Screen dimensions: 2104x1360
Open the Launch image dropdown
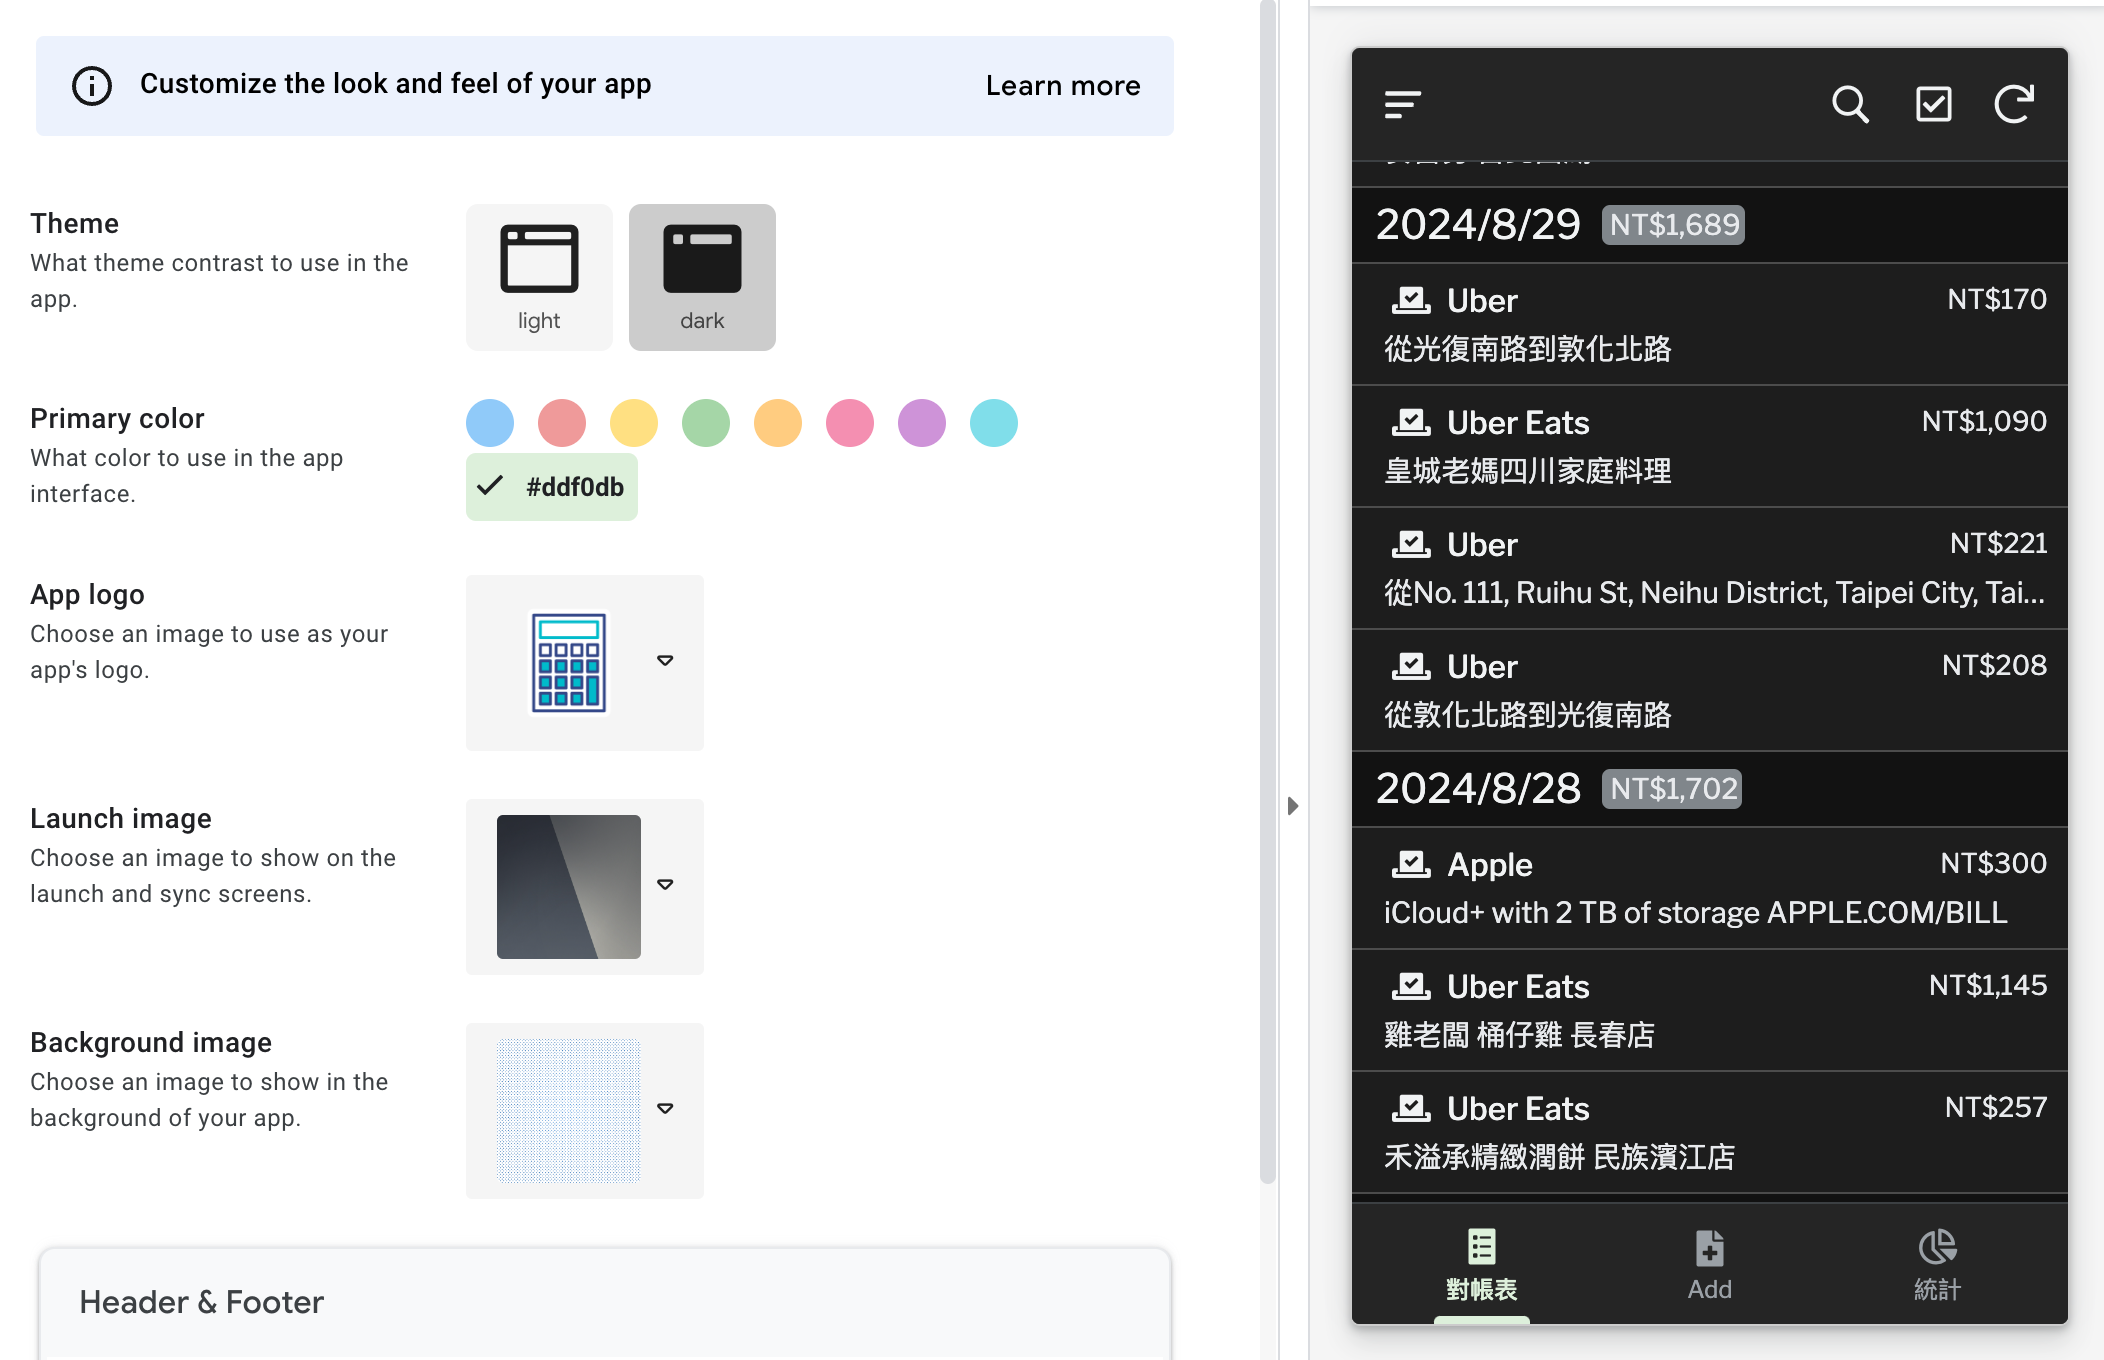[665, 885]
